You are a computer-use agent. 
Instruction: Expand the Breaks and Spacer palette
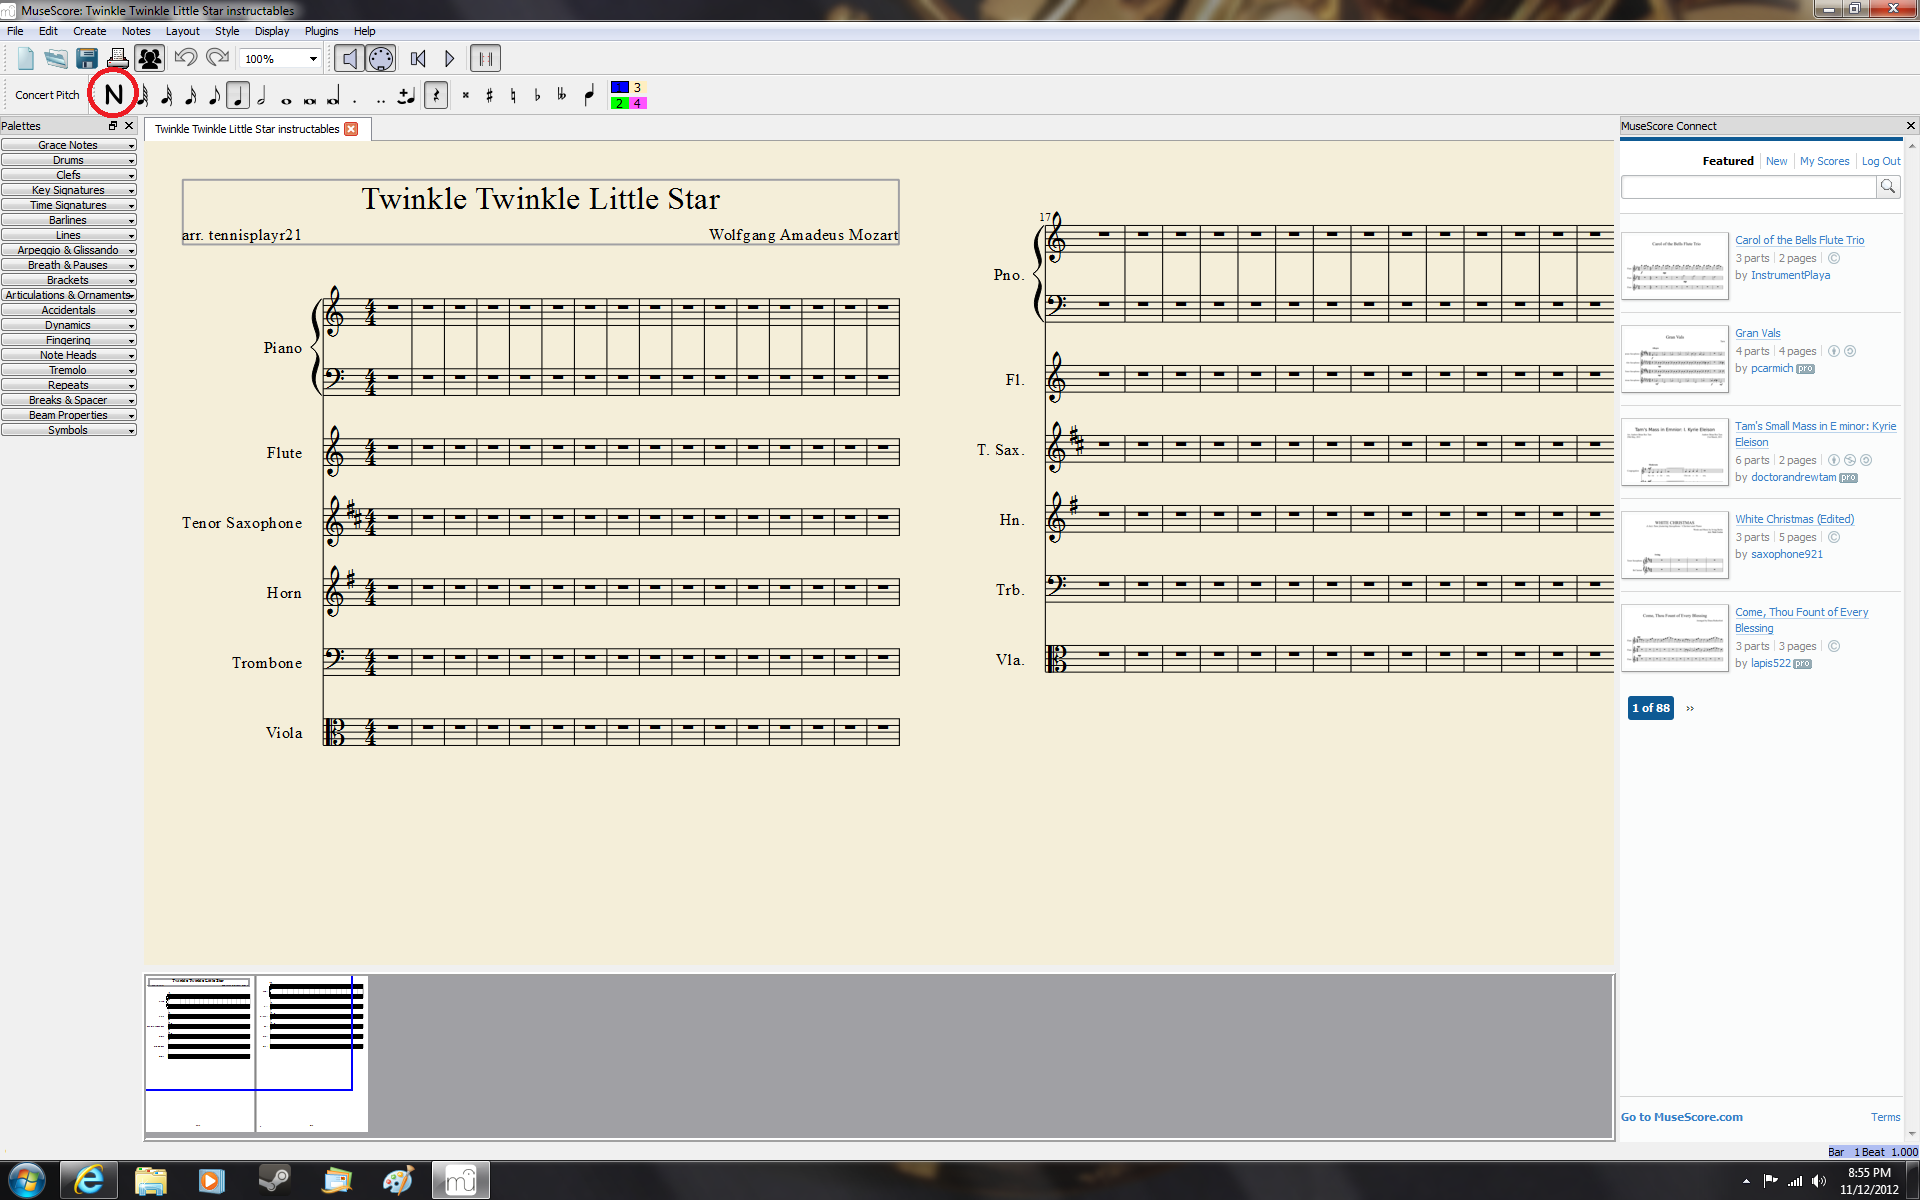(x=68, y=400)
